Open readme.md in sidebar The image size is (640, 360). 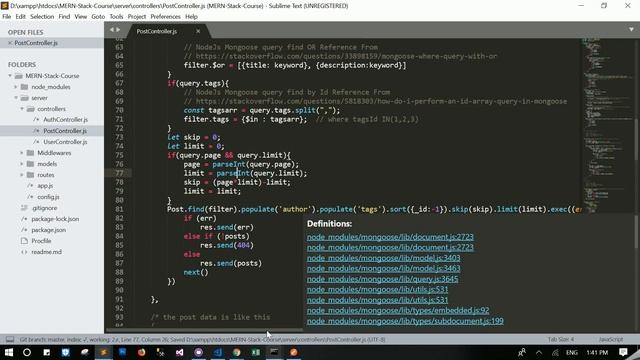(x=46, y=252)
